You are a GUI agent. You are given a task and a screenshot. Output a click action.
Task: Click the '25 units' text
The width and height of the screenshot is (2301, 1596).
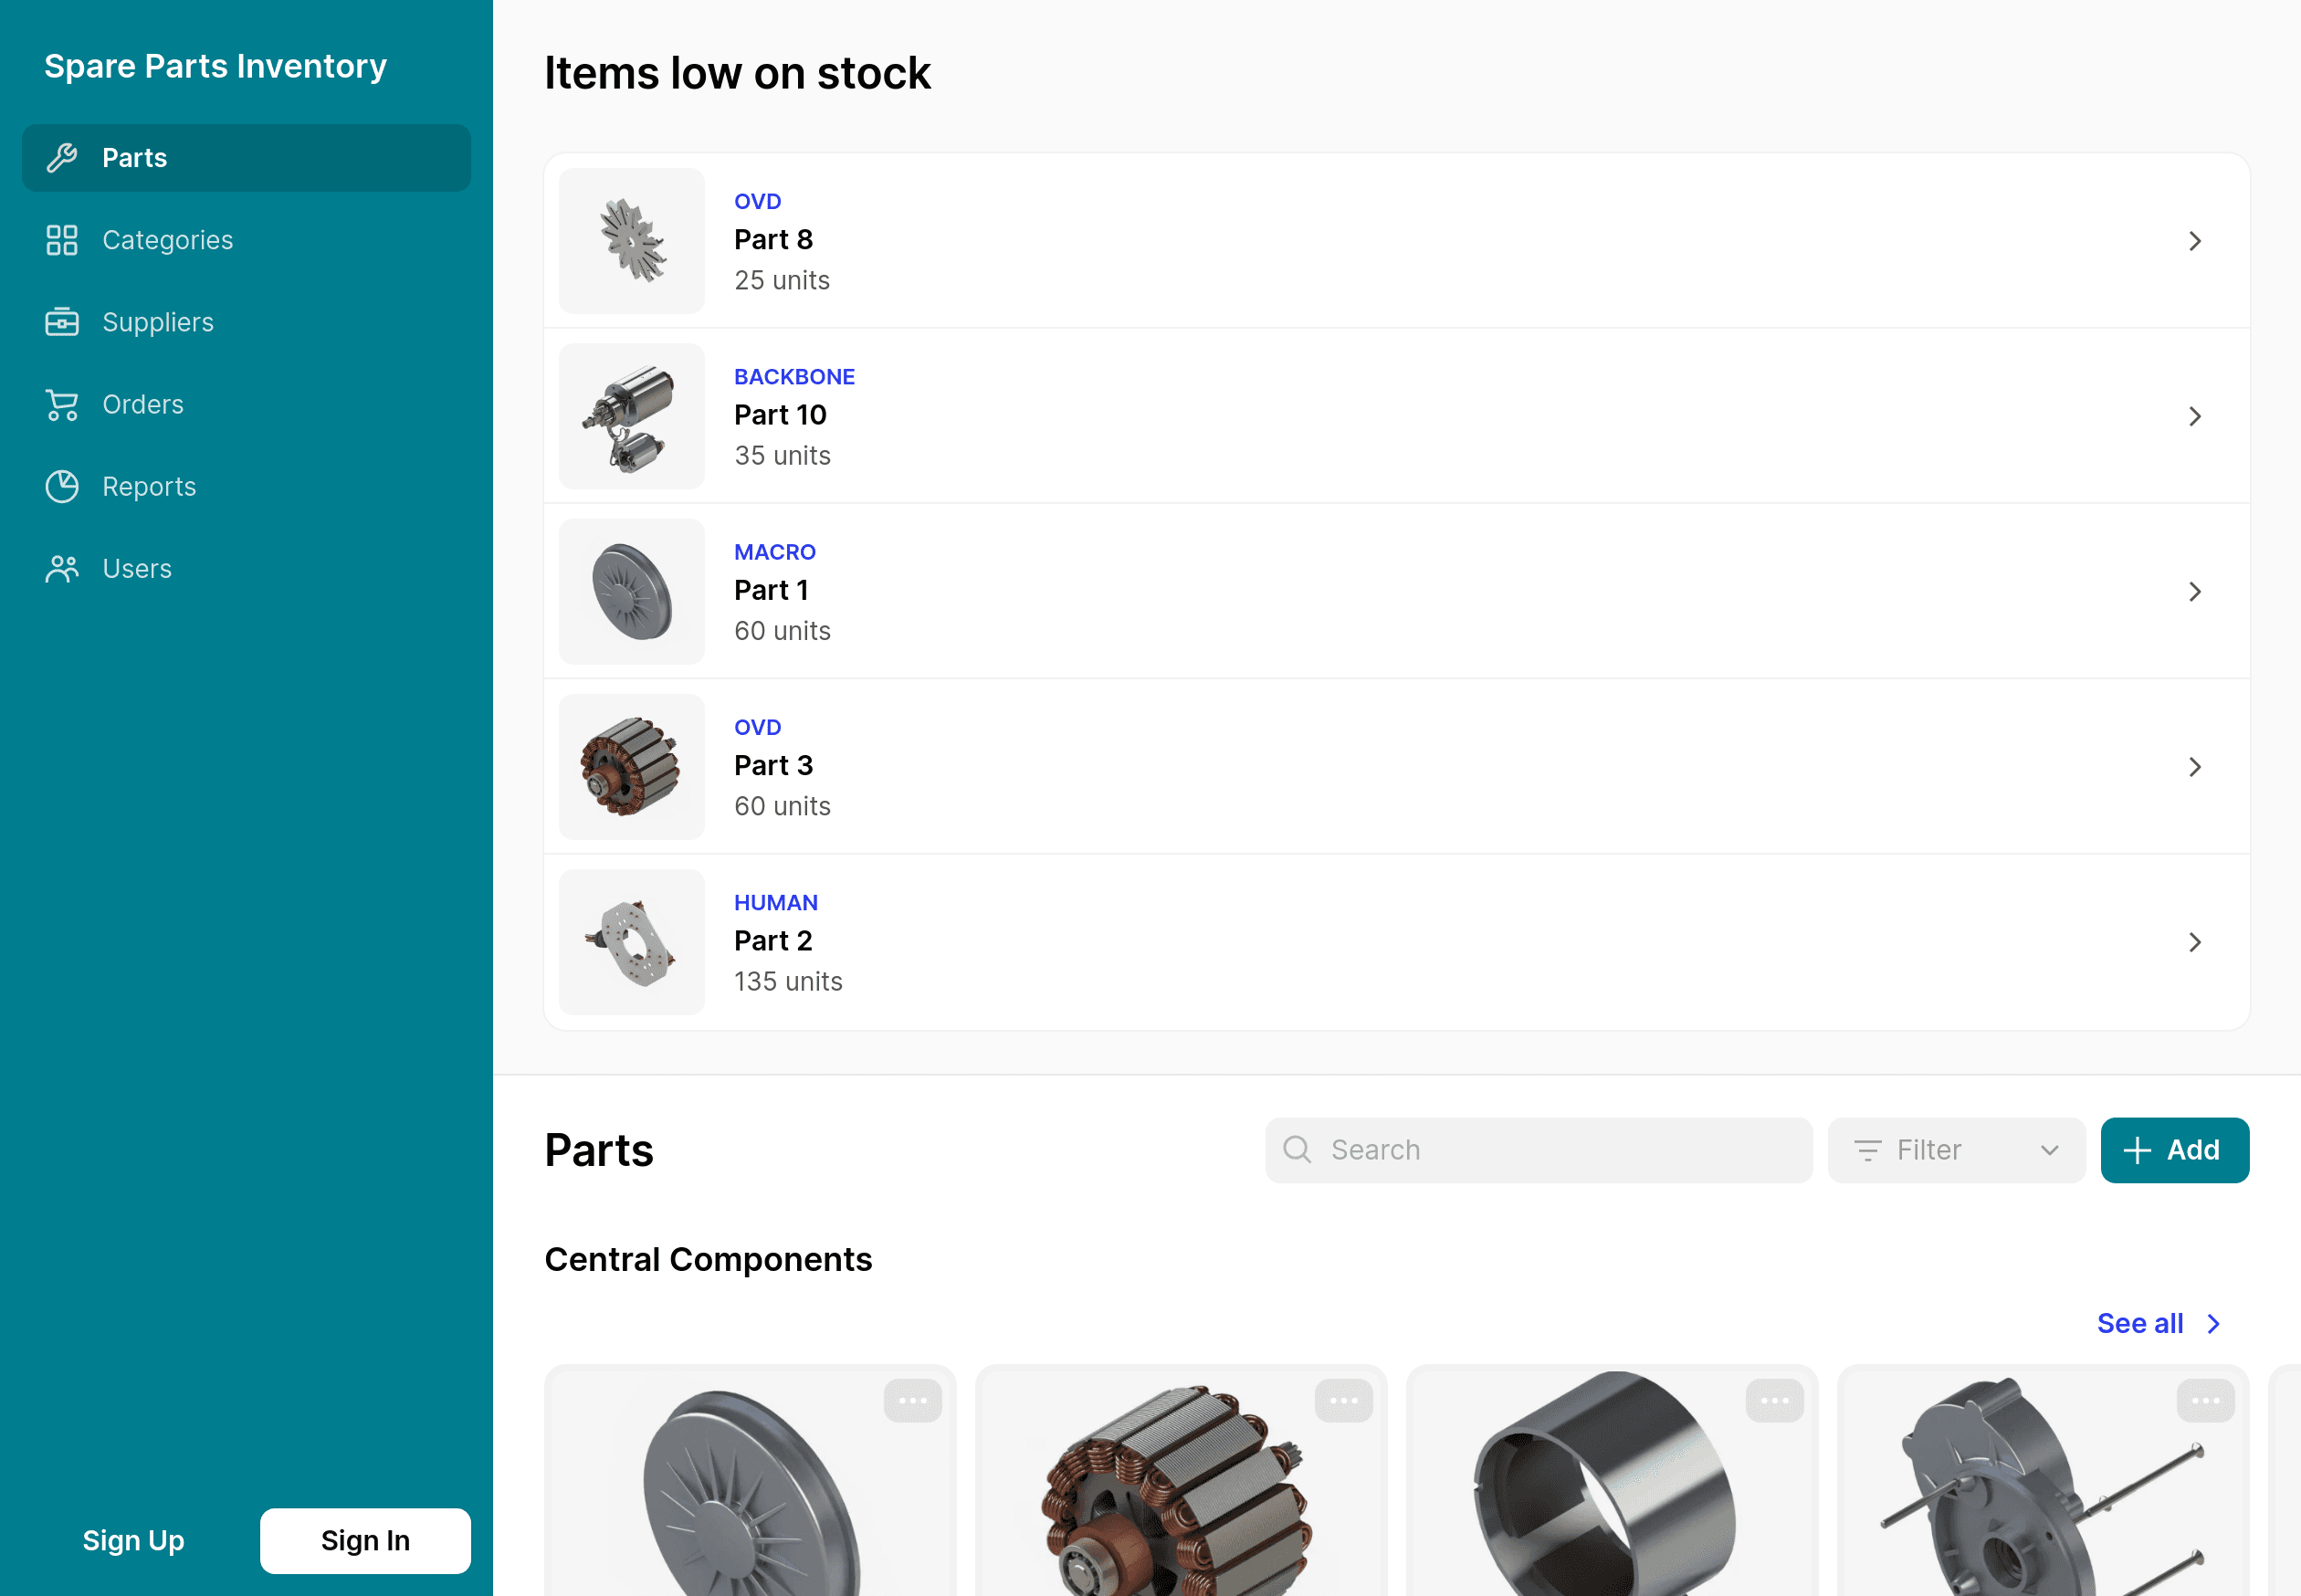(782, 281)
